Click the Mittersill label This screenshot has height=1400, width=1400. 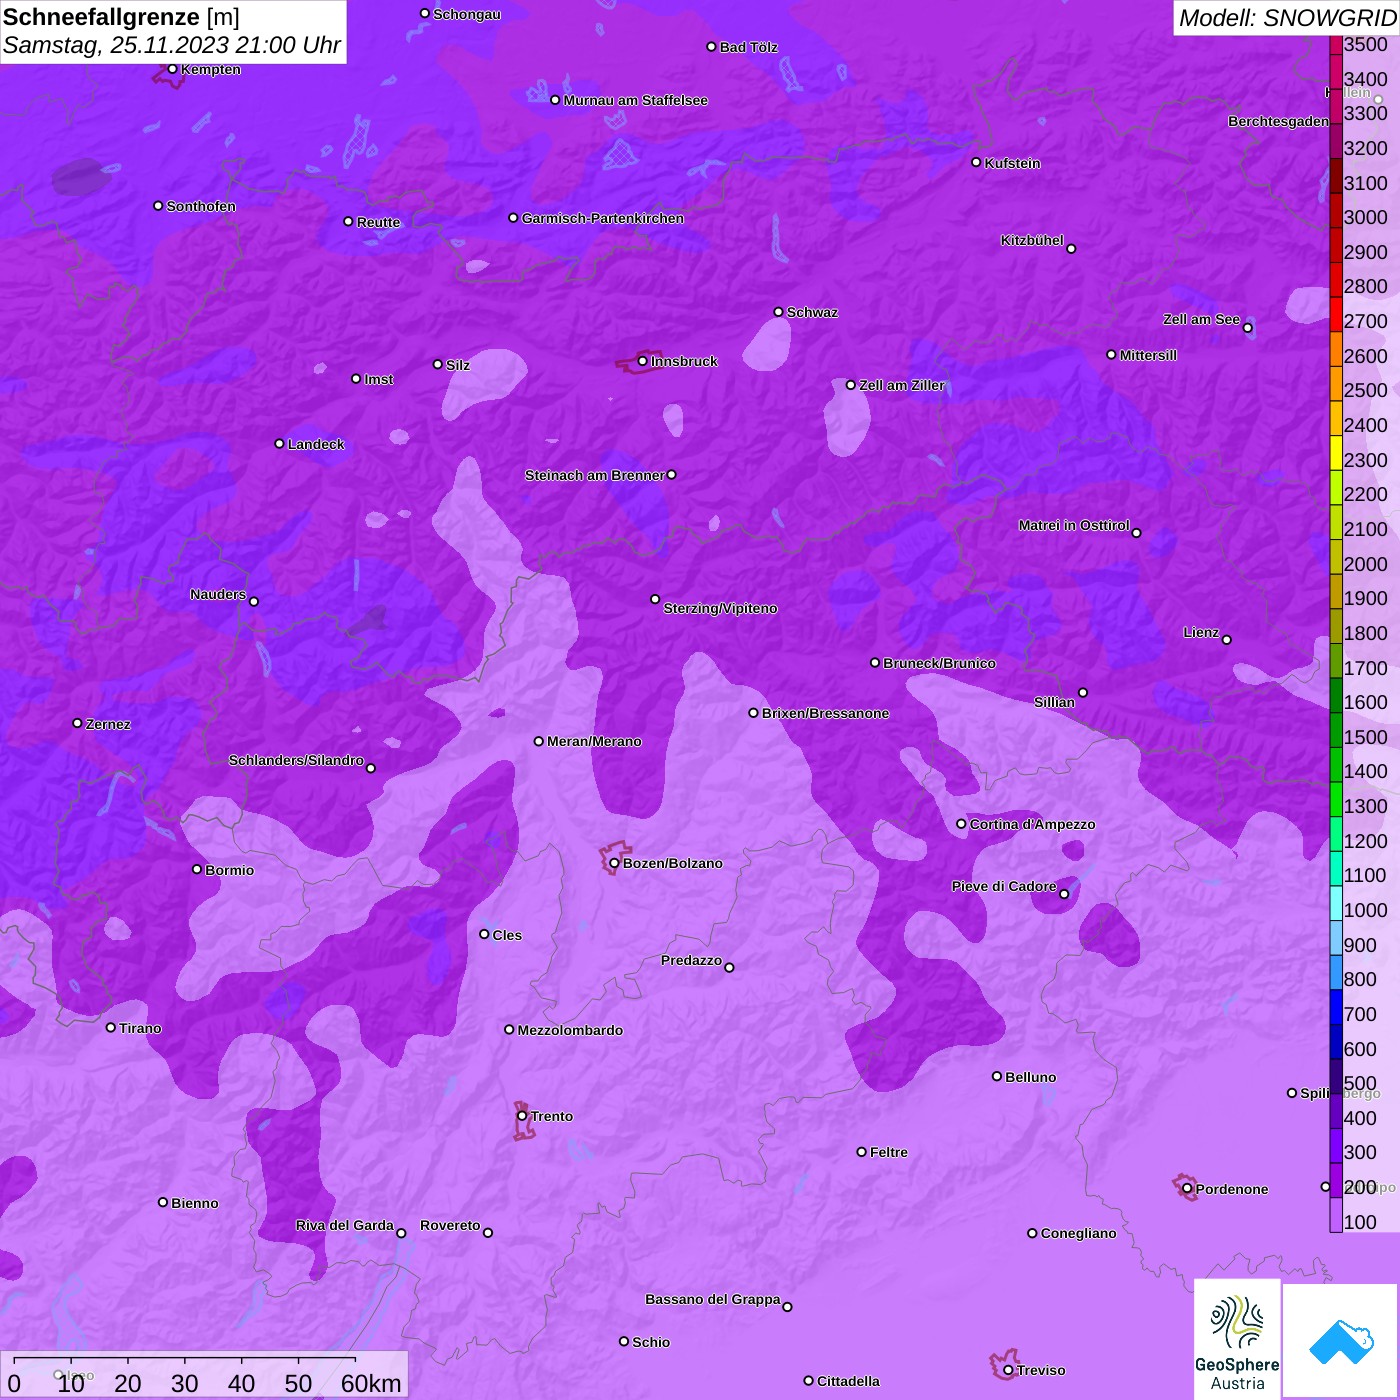click(1148, 355)
